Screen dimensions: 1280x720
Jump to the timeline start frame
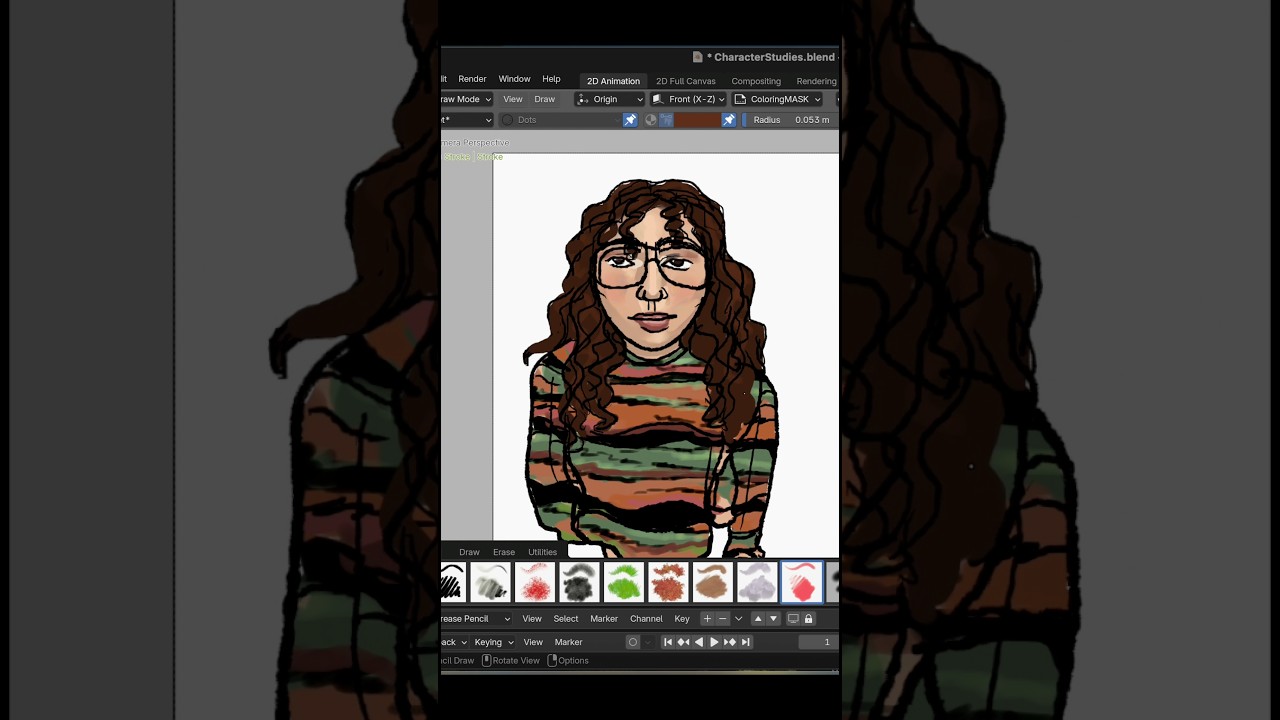coord(668,642)
